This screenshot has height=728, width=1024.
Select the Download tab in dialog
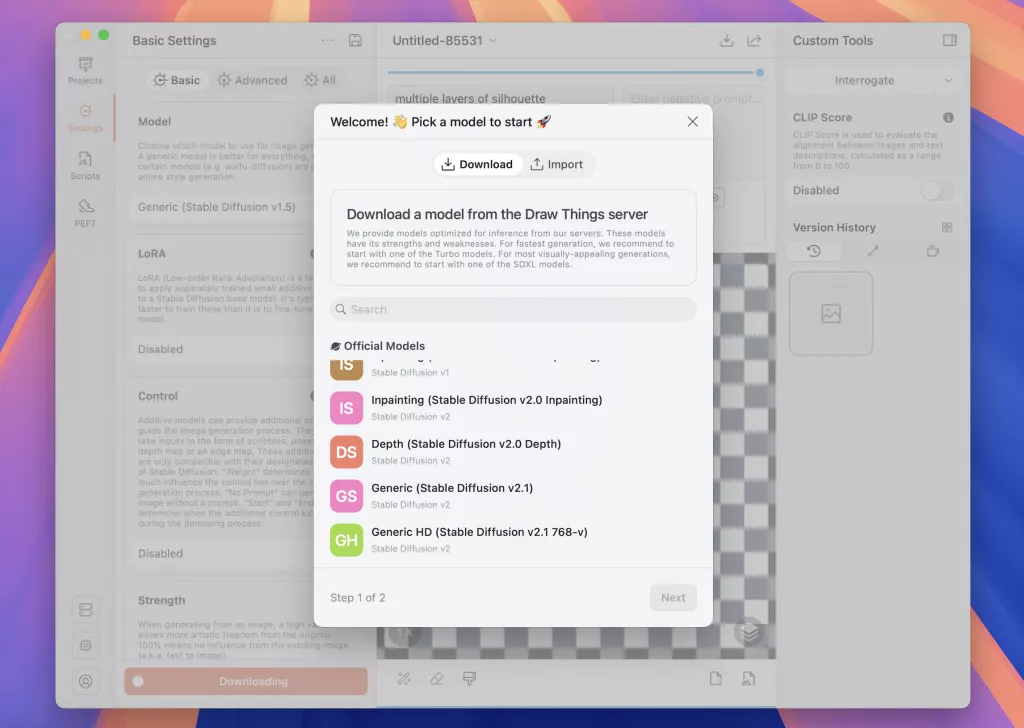pyautogui.click(x=477, y=165)
